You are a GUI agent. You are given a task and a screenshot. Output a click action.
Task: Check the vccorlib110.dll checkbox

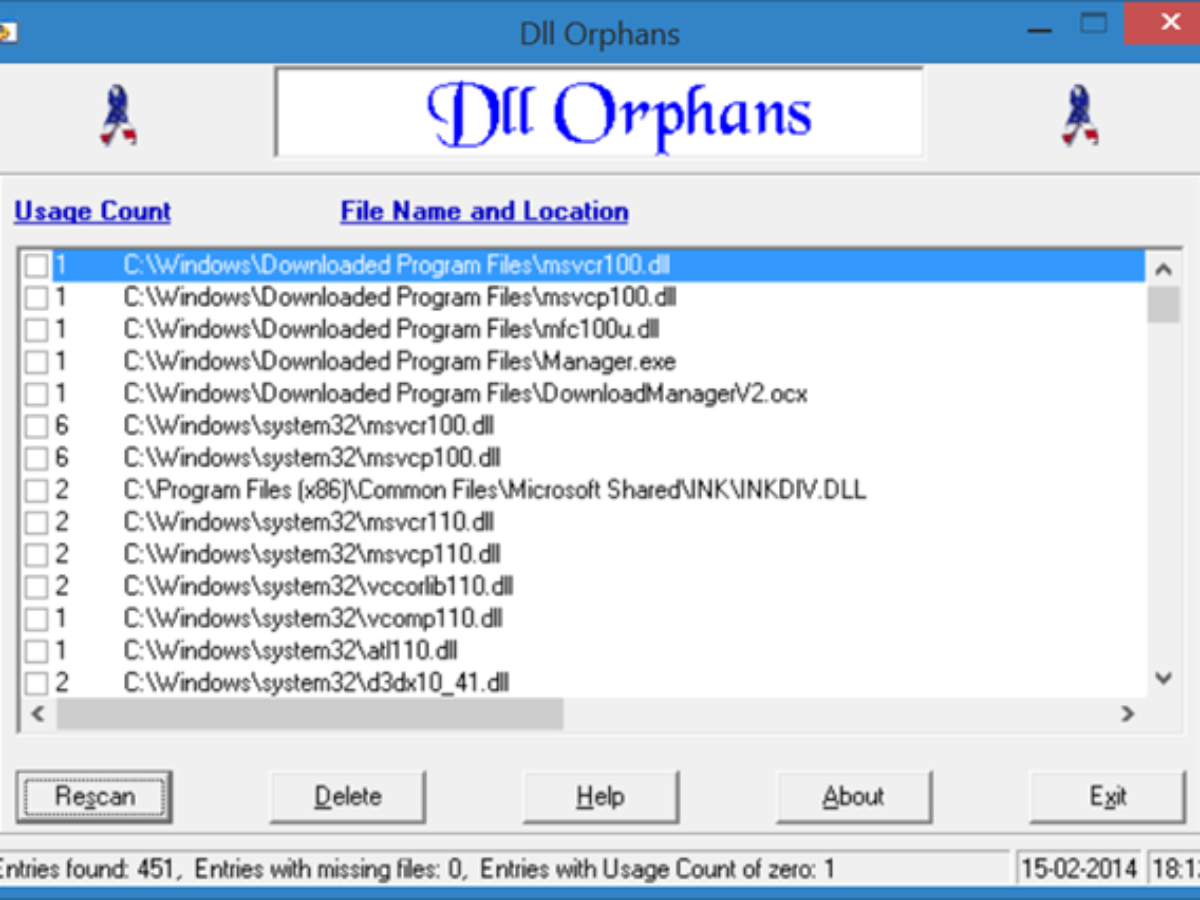pyautogui.click(x=36, y=586)
